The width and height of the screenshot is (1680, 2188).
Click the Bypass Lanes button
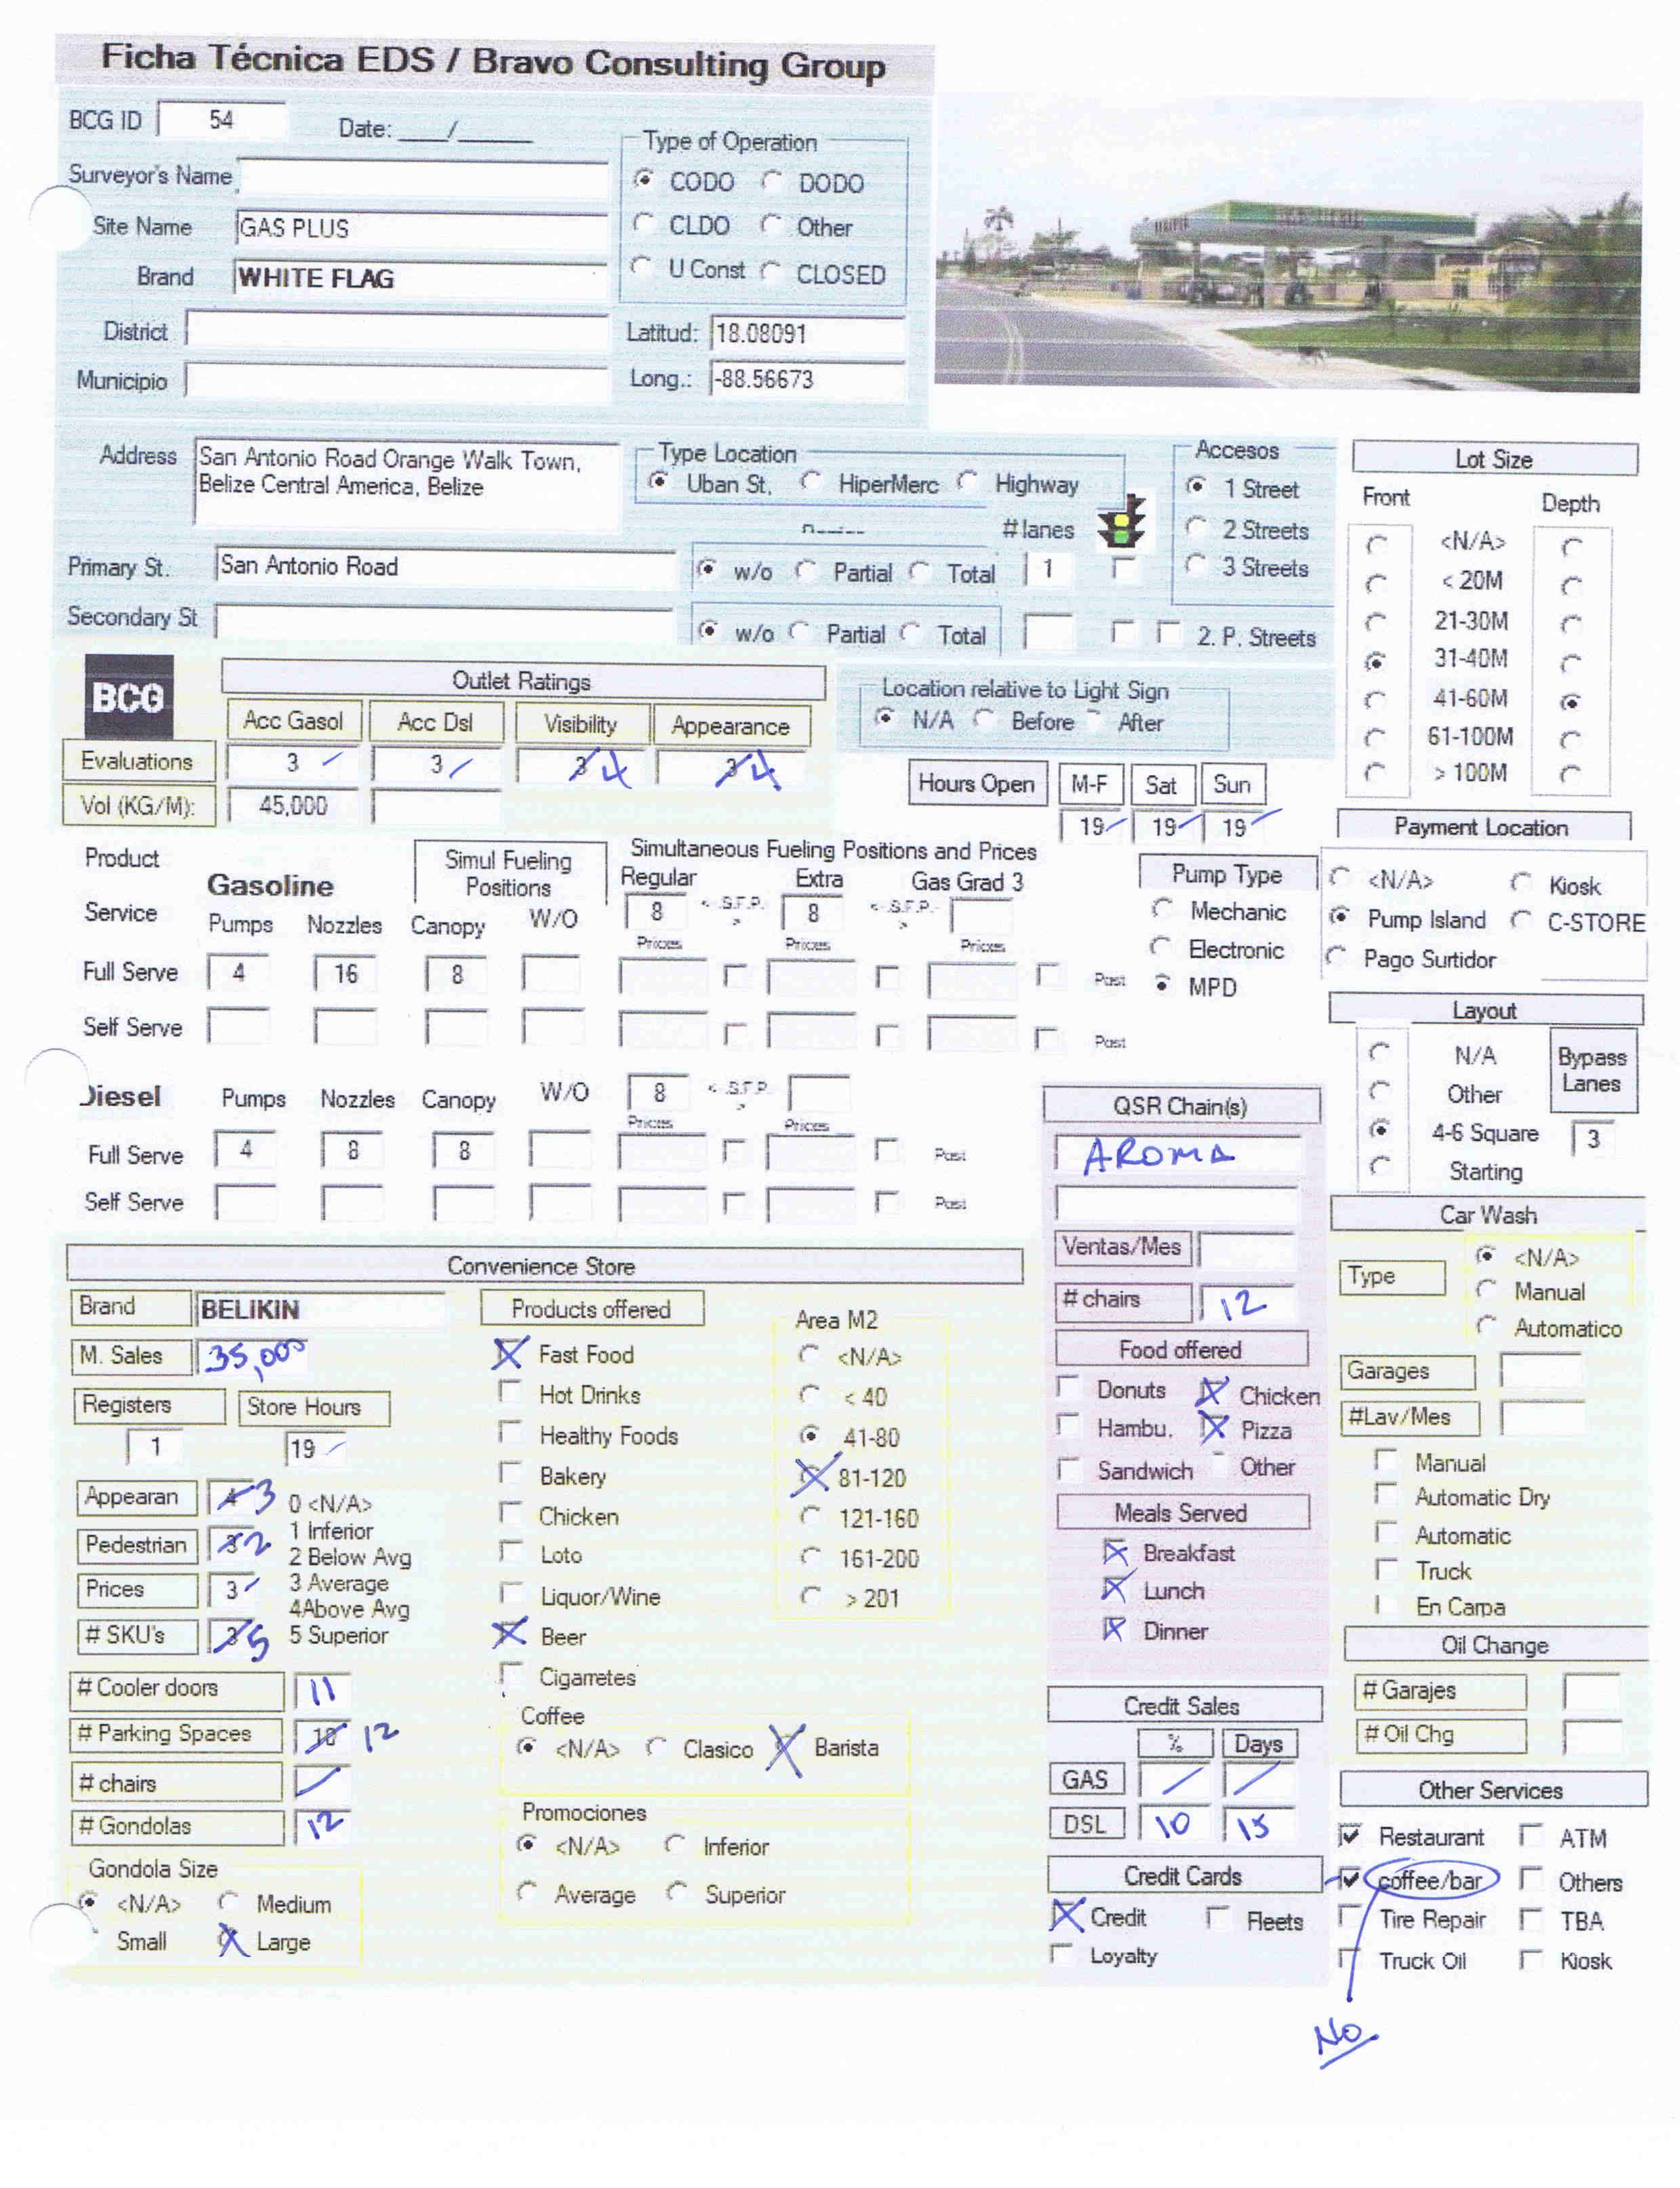(x=1592, y=1069)
